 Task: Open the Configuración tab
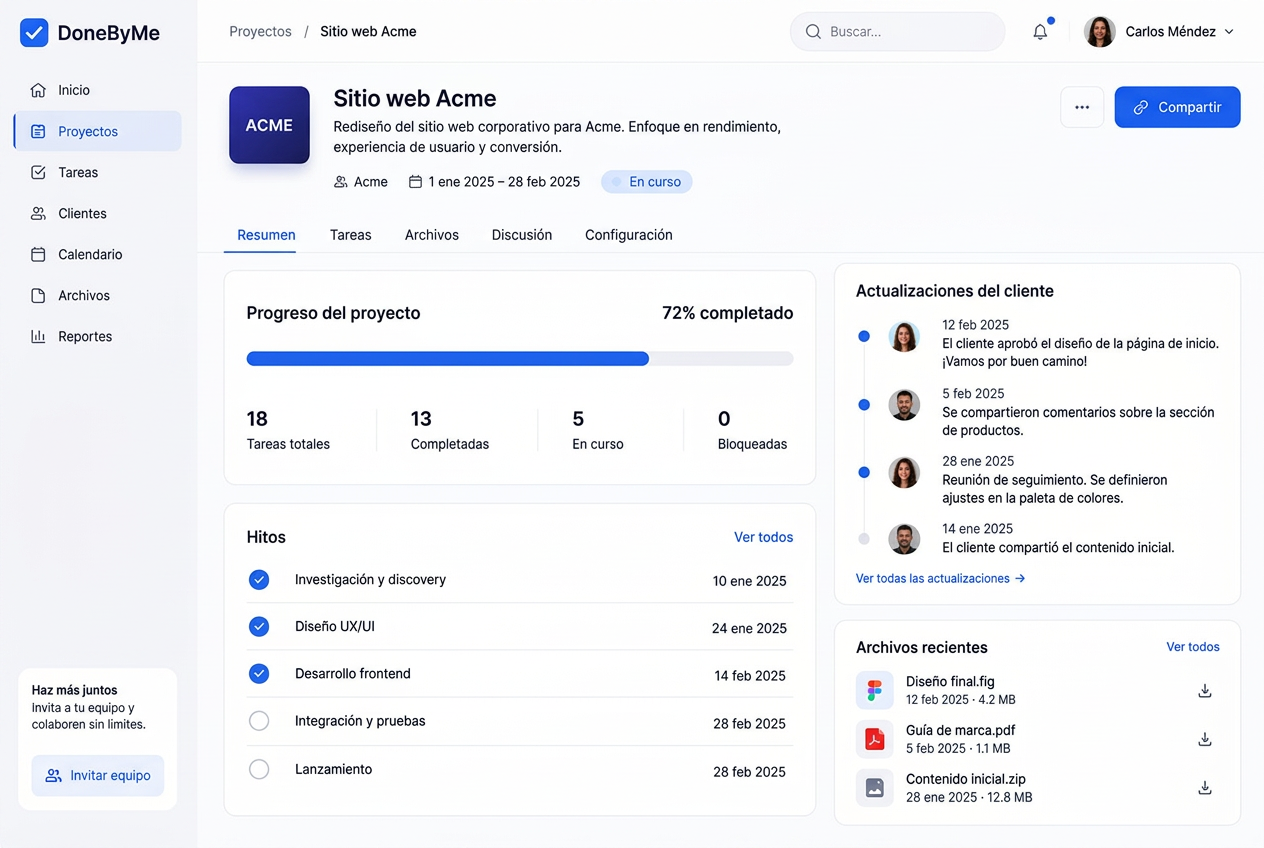629,235
